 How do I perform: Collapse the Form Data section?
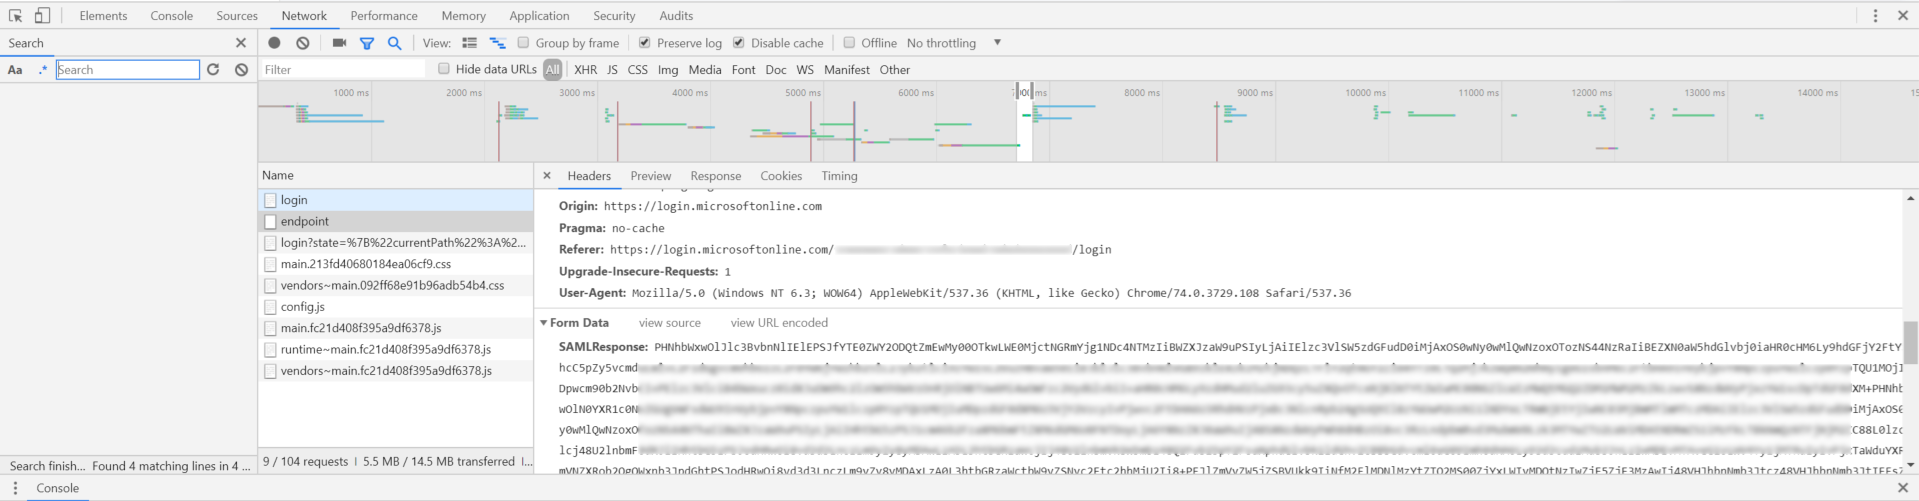(544, 323)
